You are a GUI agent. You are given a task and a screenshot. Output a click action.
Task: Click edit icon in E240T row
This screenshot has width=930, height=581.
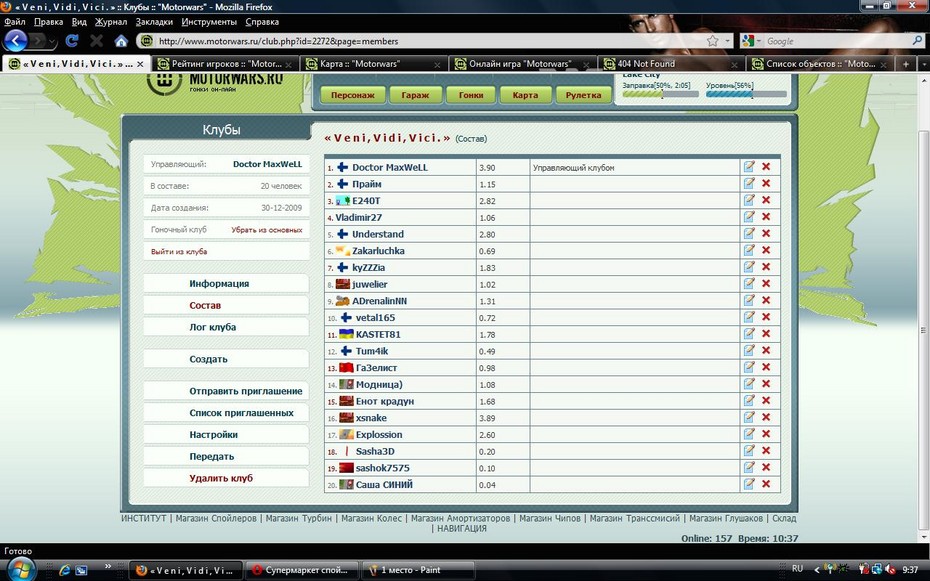click(x=749, y=200)
